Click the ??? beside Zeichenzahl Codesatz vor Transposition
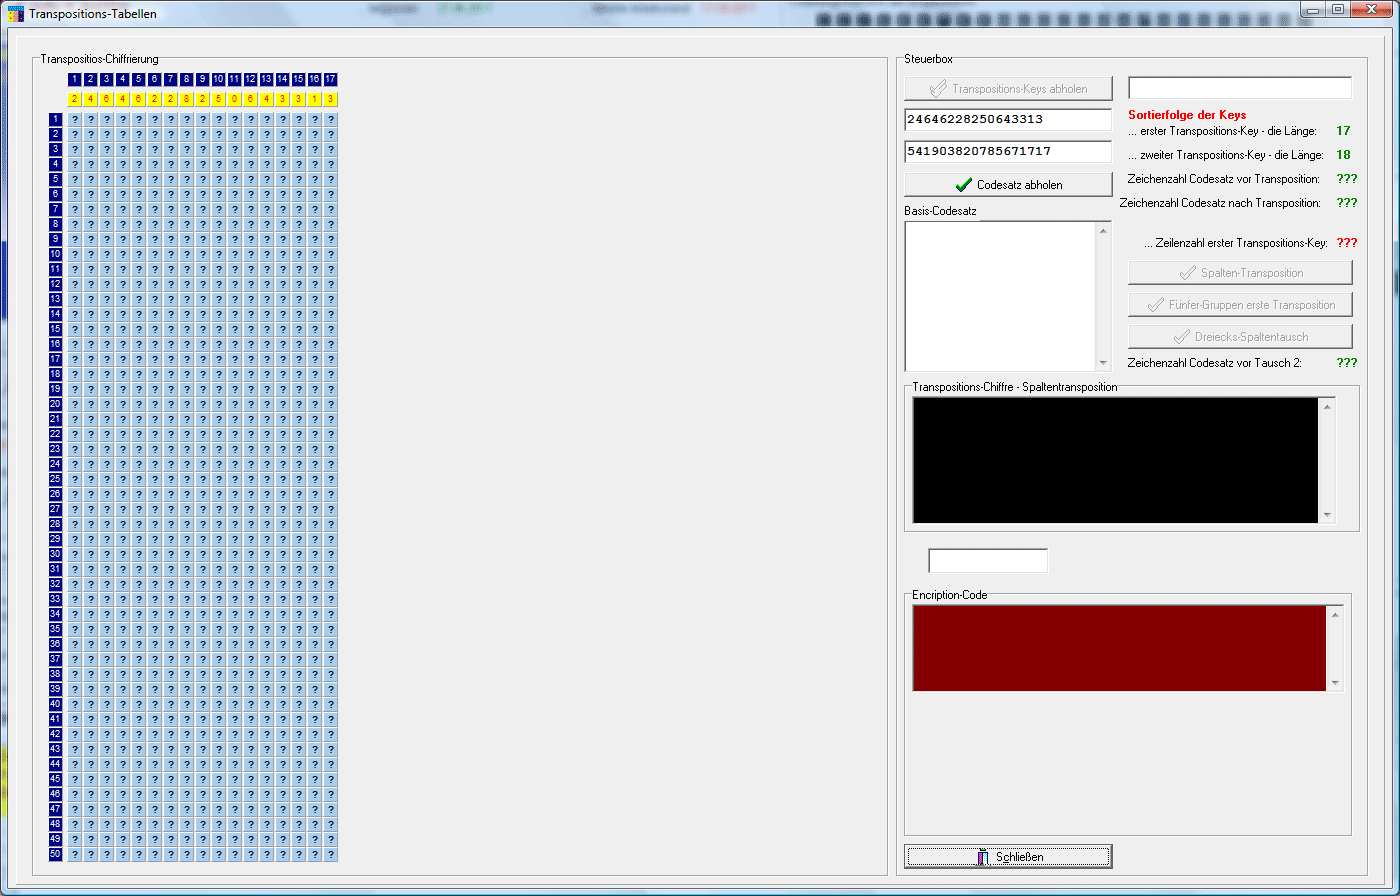Image resolution: width=1400 pixels, height=896 pixels. click(1347, 179)
